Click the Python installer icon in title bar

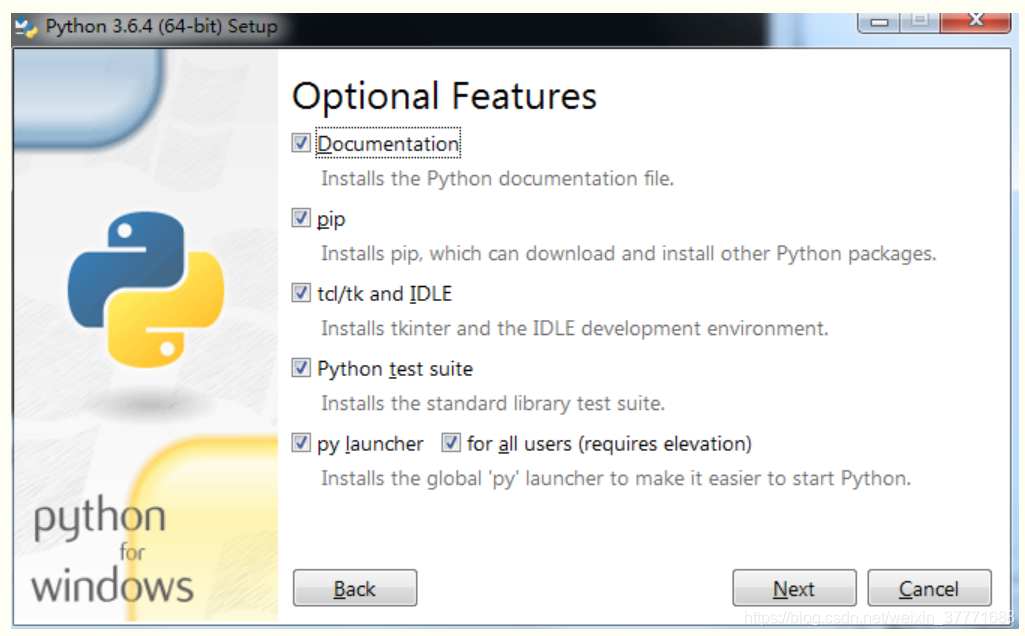tap(26, 27)
